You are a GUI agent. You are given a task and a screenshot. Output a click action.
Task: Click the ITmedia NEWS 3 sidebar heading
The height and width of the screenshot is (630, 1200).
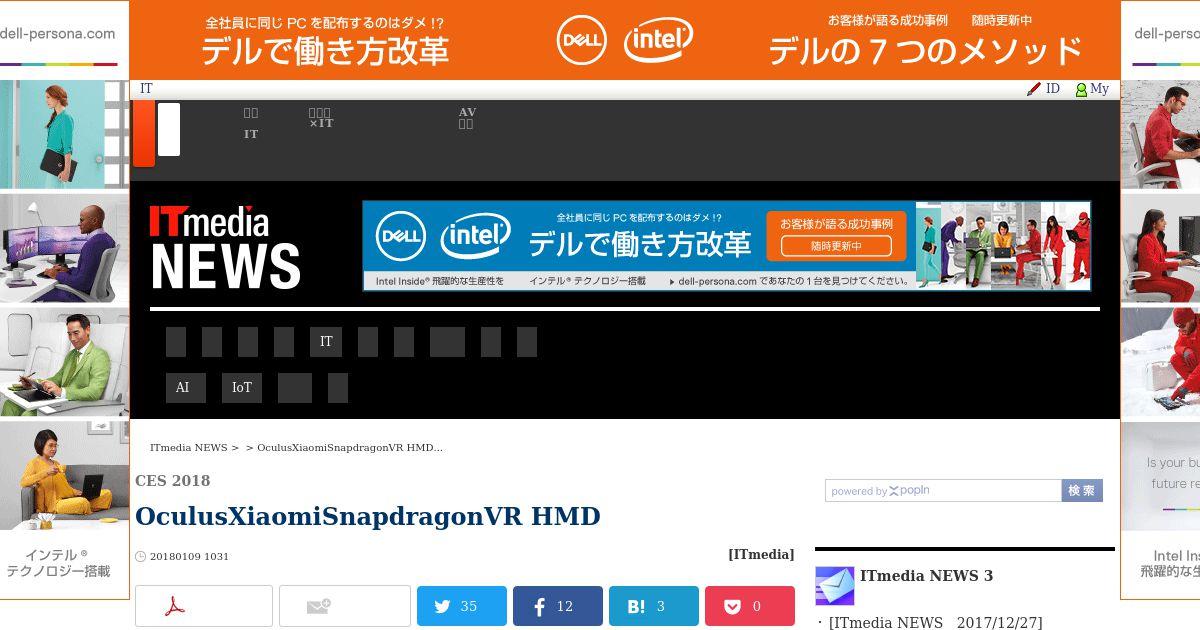(x=926, y=576)
